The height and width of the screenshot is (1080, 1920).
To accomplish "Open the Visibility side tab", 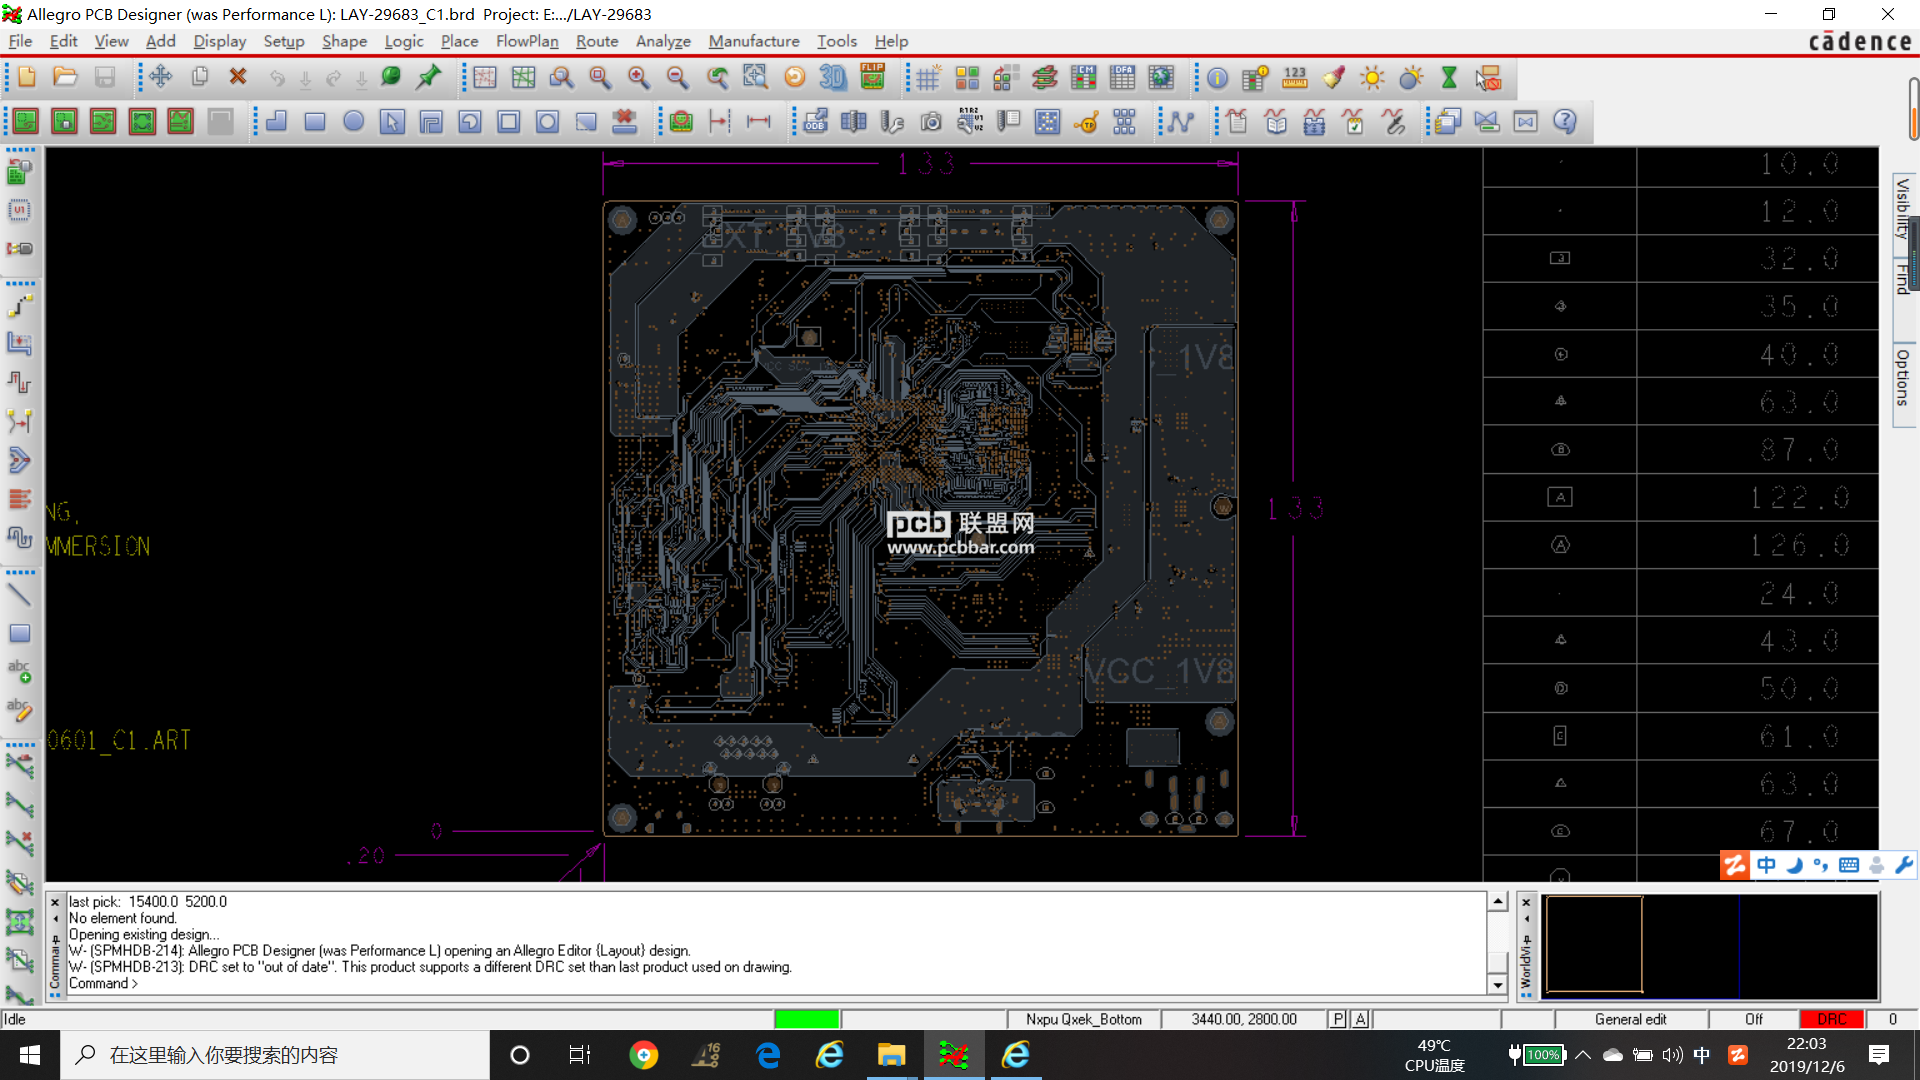I will (x=1904, y=208).
